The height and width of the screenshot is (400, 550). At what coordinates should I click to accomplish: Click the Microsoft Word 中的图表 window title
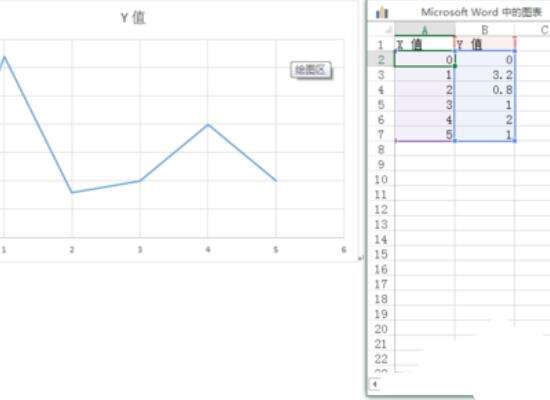[482, 12]
